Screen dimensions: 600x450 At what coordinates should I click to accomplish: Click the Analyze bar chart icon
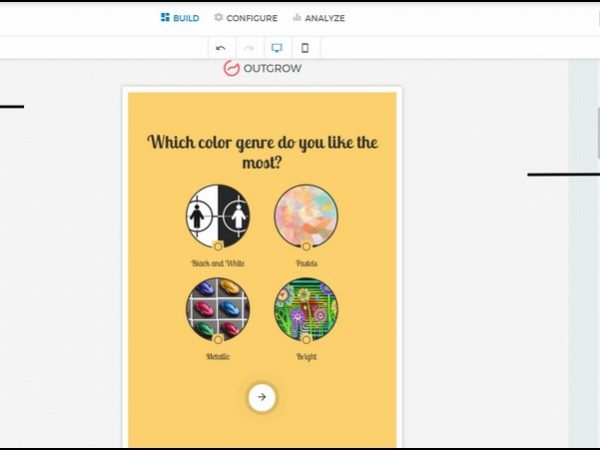[x=297, y=18]
